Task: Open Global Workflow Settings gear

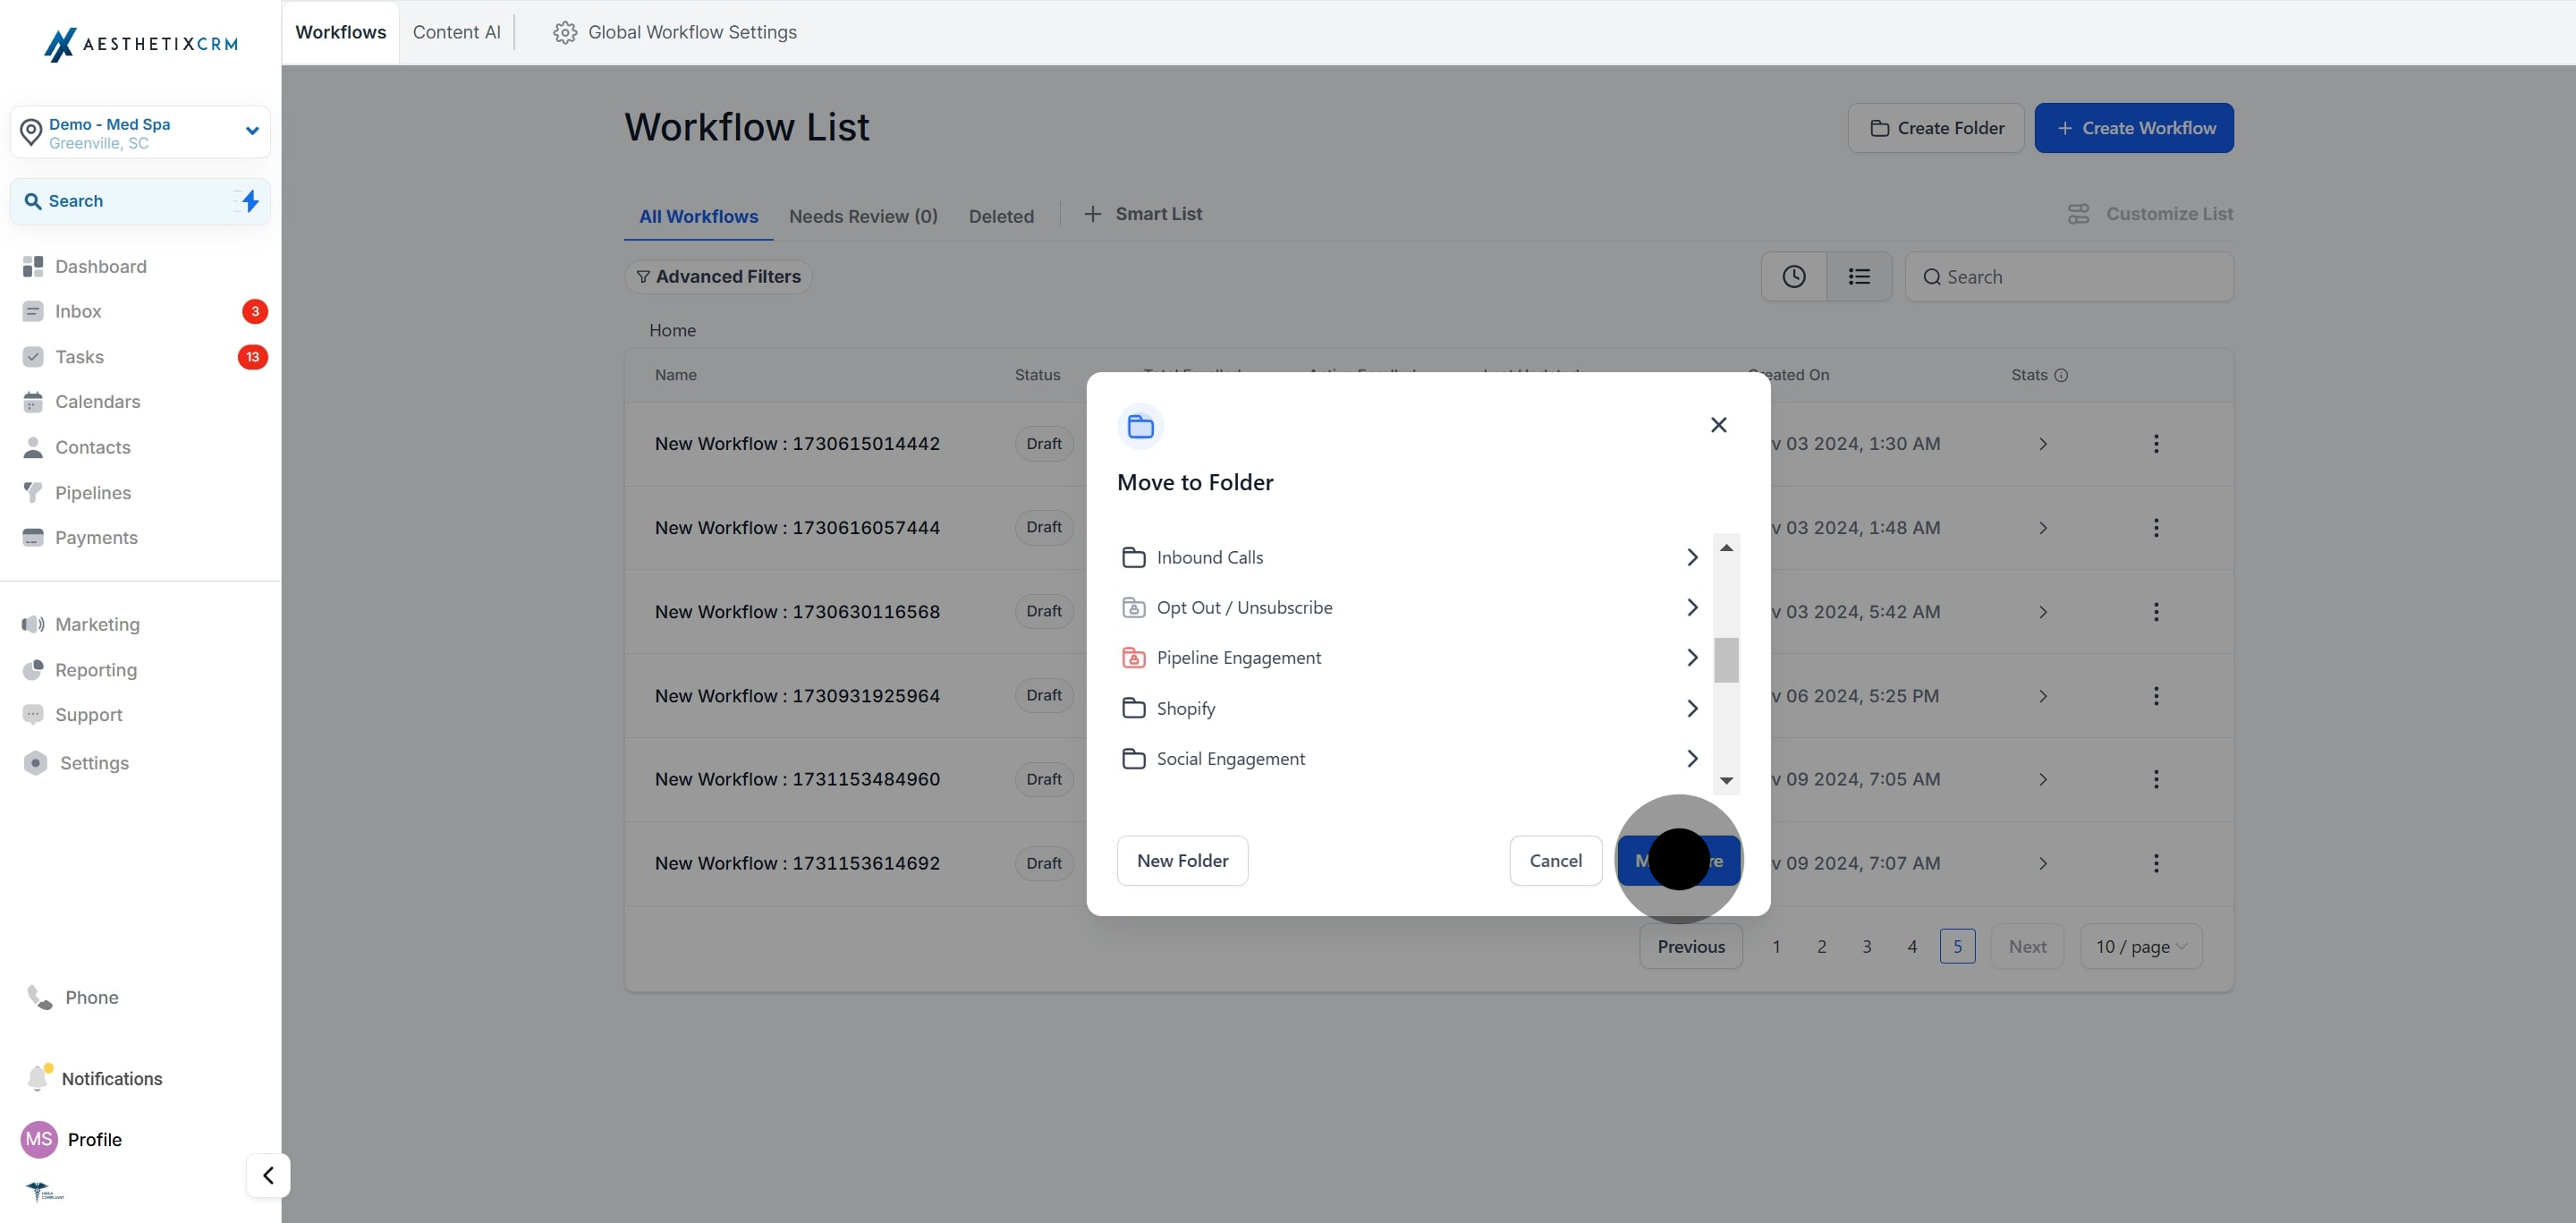Action: 565,32
